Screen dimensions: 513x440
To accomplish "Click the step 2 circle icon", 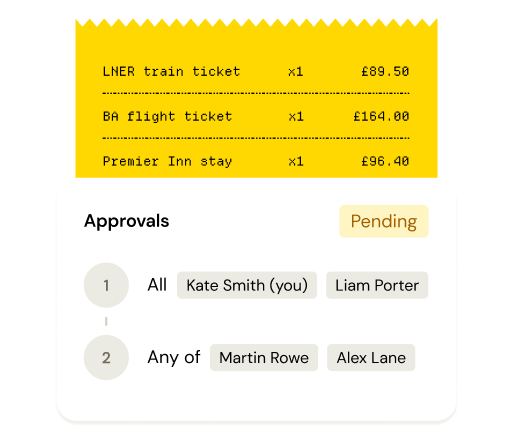I will (x=106, y=358).
